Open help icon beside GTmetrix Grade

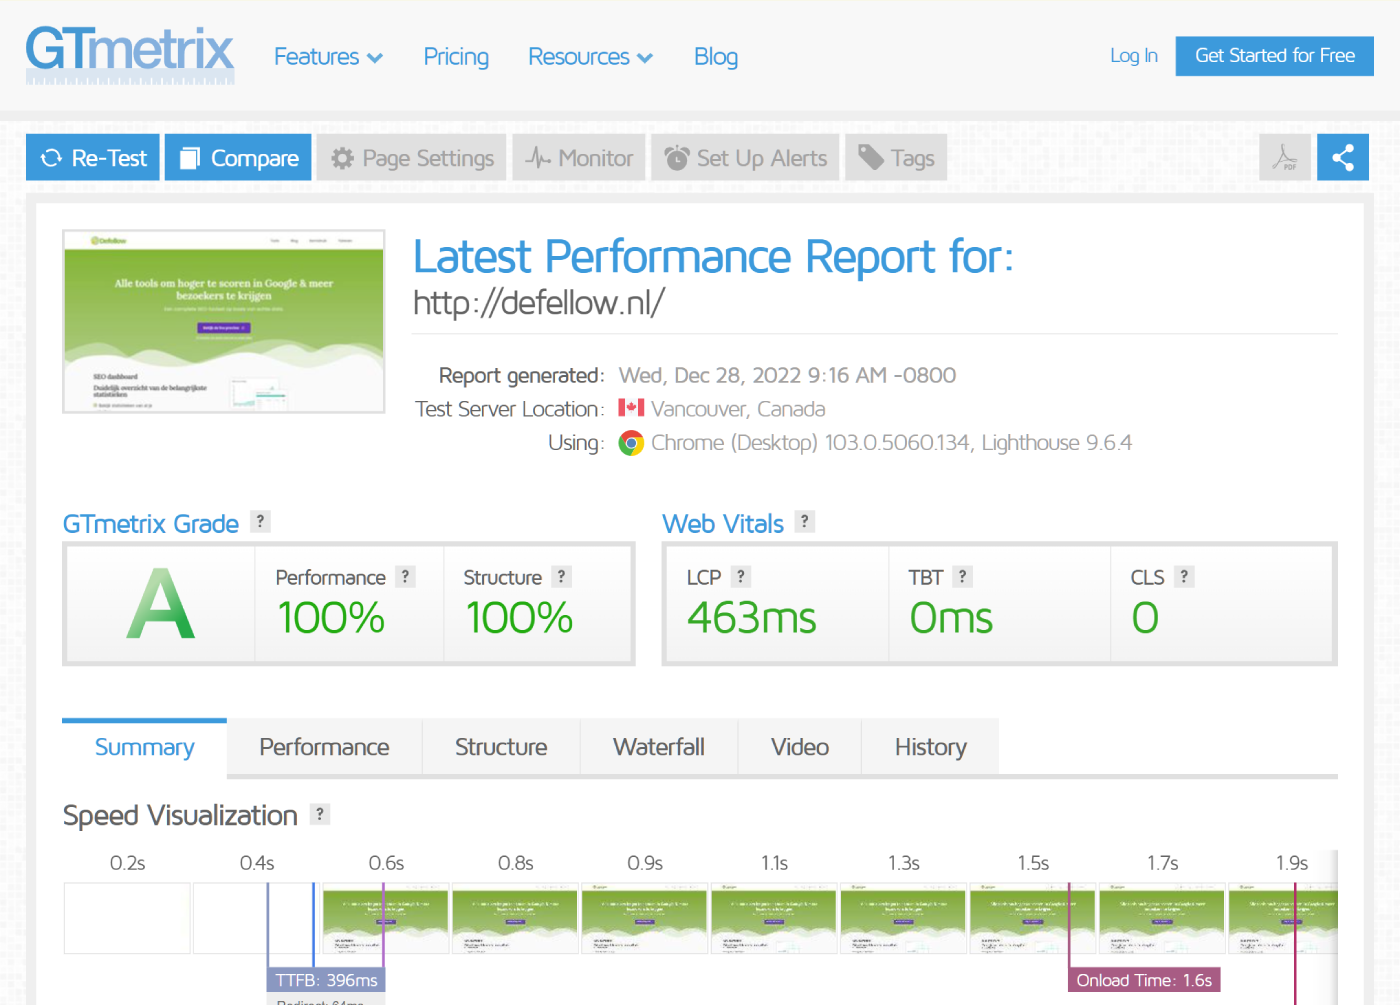tap(260, 521)
